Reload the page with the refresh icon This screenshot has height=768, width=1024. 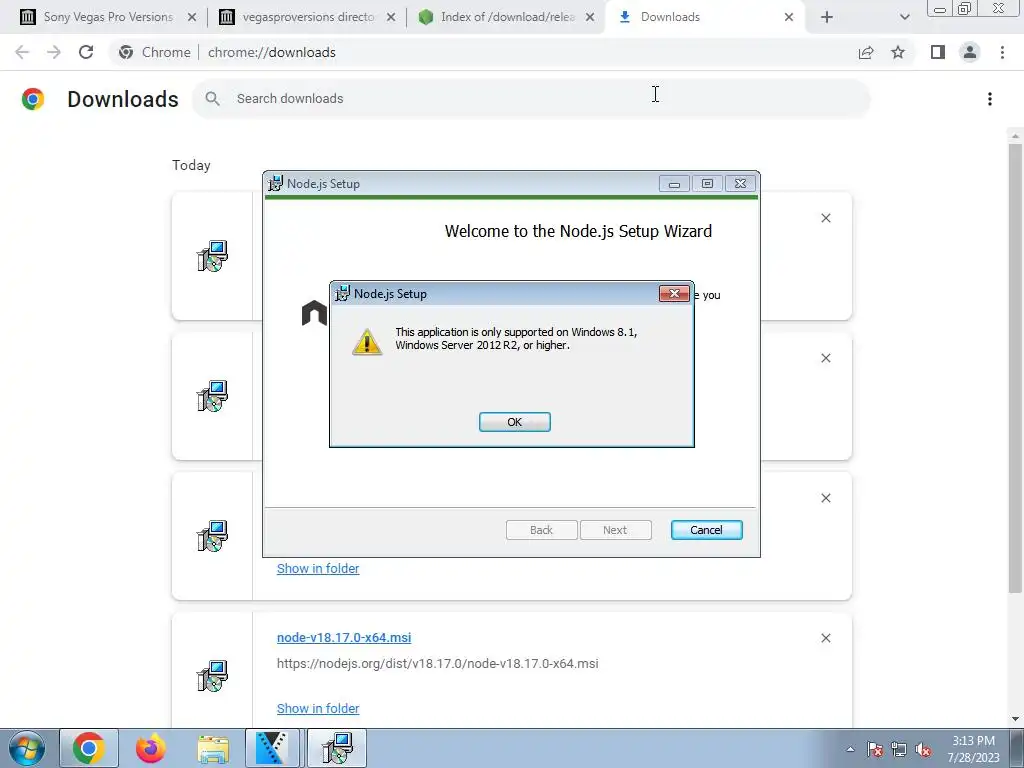(x=86, y=52)
